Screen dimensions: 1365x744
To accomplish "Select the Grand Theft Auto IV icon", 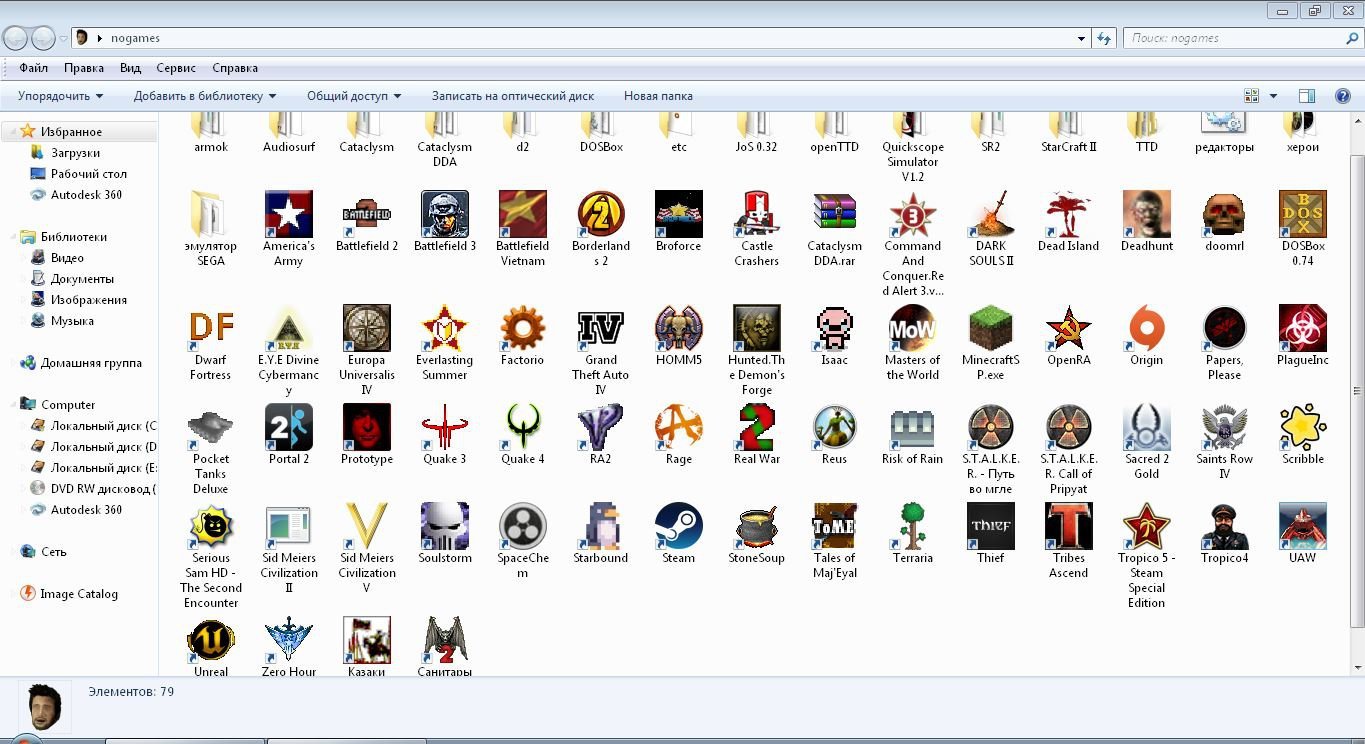I will click(600, 329).
